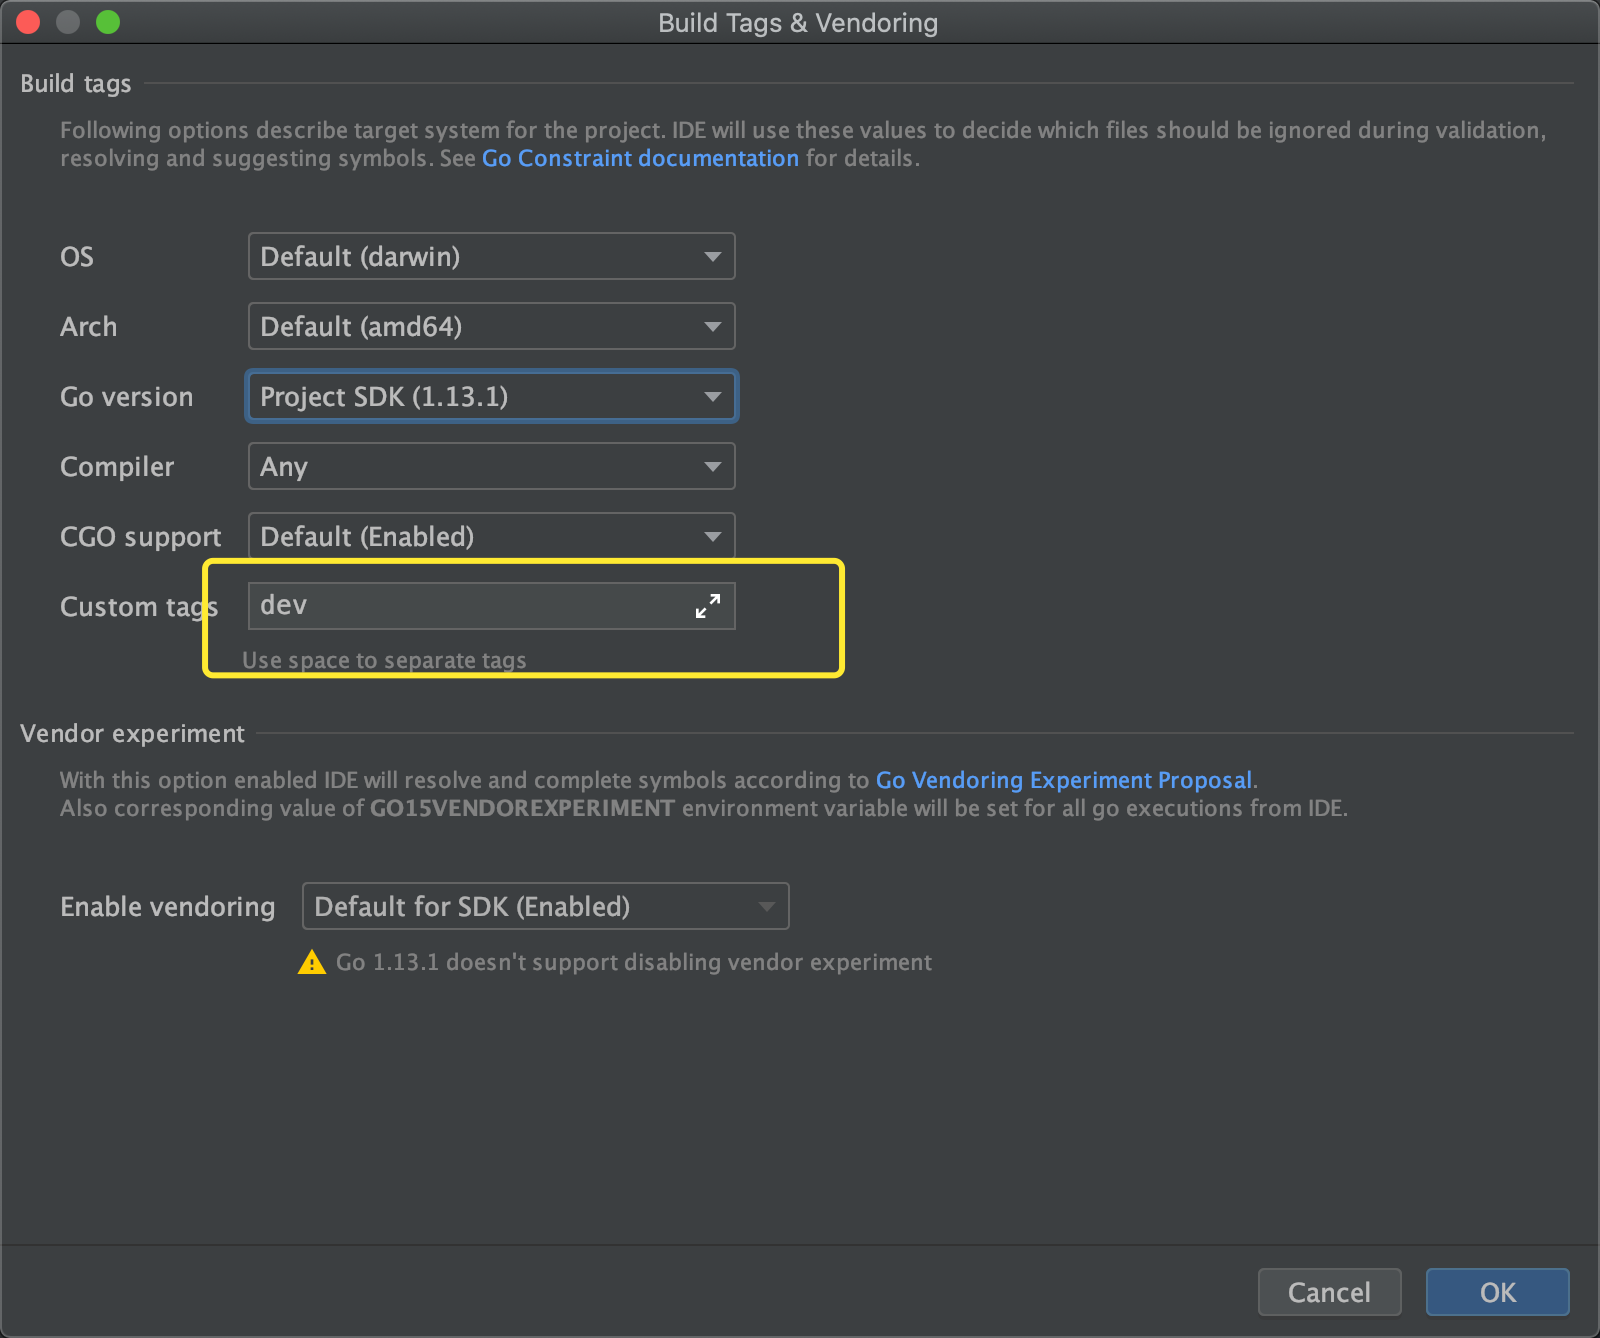Expand the Go version combo box
The height and width of the screenshot is (1338, 1600).
pos(491,397)
